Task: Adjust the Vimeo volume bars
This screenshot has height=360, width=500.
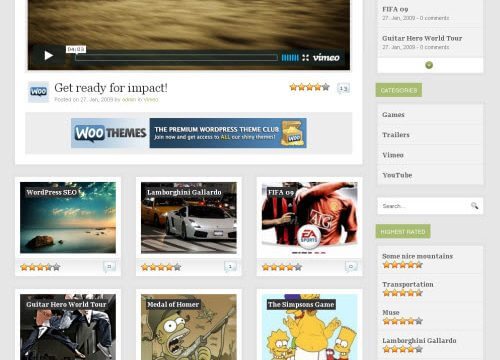Action: pyautogui.click(x=290, y=58)
